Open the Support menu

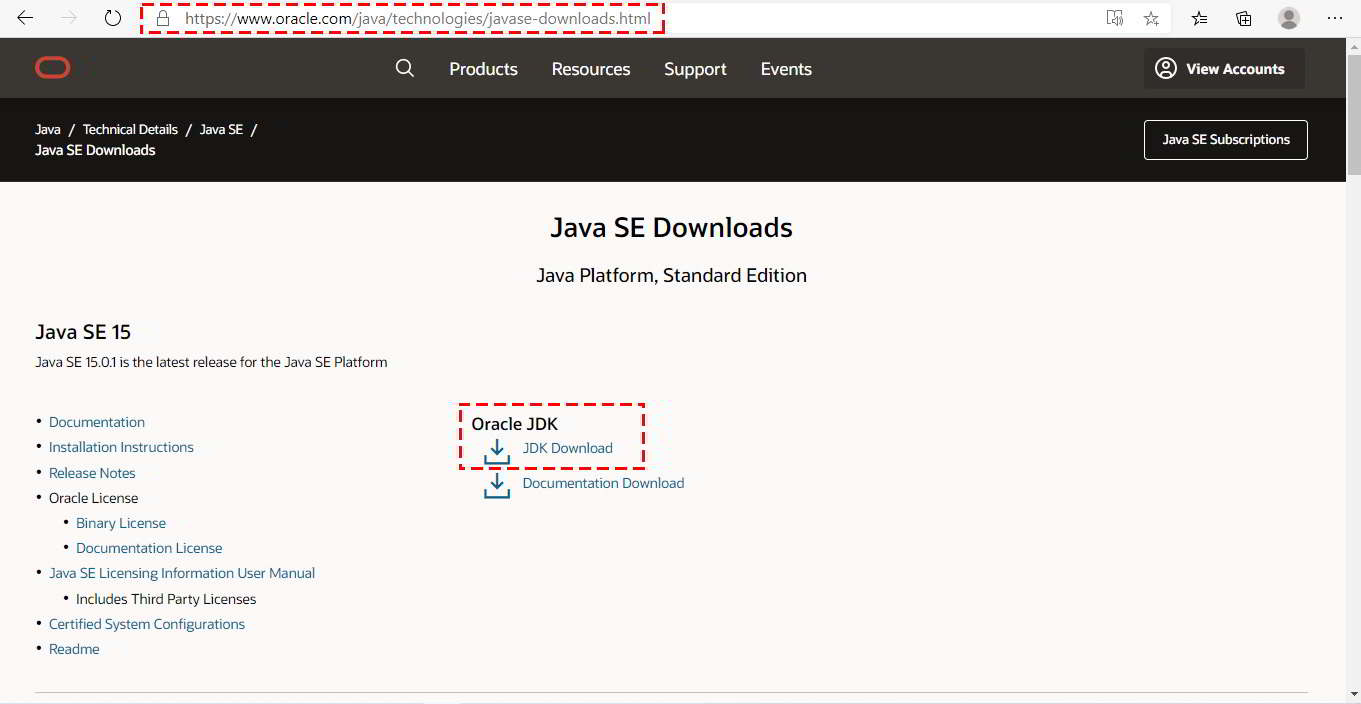coord(695,69)
